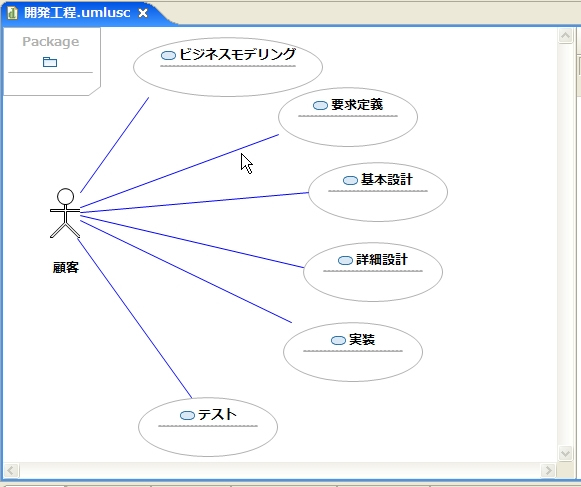Image resolution: width=581 pixels, height=487 pixels.
Task: Select the association line to テスト
Action: [134, 318]
